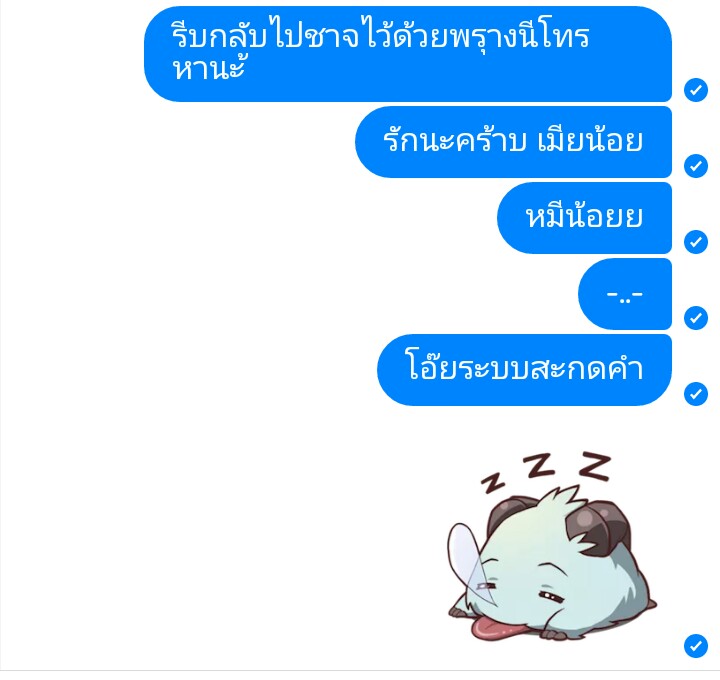Click the dark horn on the sticker's right
Viewport: 720px width, 680px height.
point(597,526)
